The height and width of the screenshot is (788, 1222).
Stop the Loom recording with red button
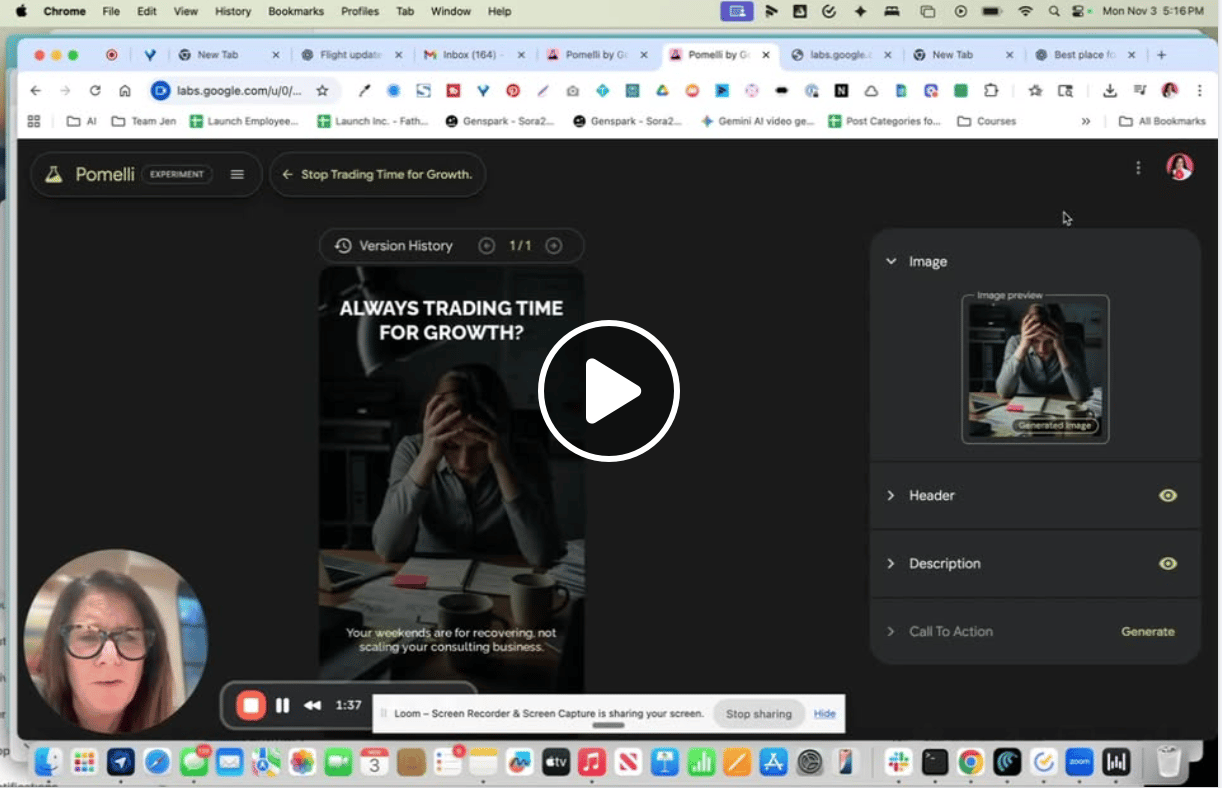tap(251, 705)
